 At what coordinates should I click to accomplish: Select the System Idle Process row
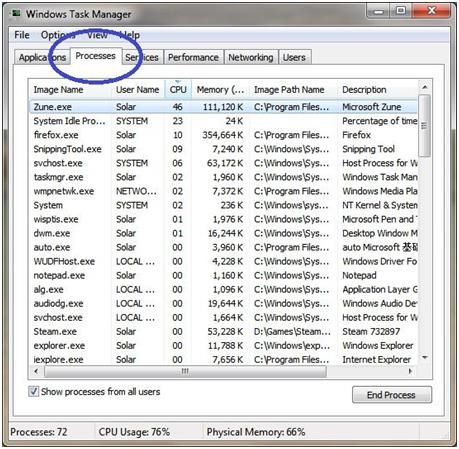(x=223, y=121)
